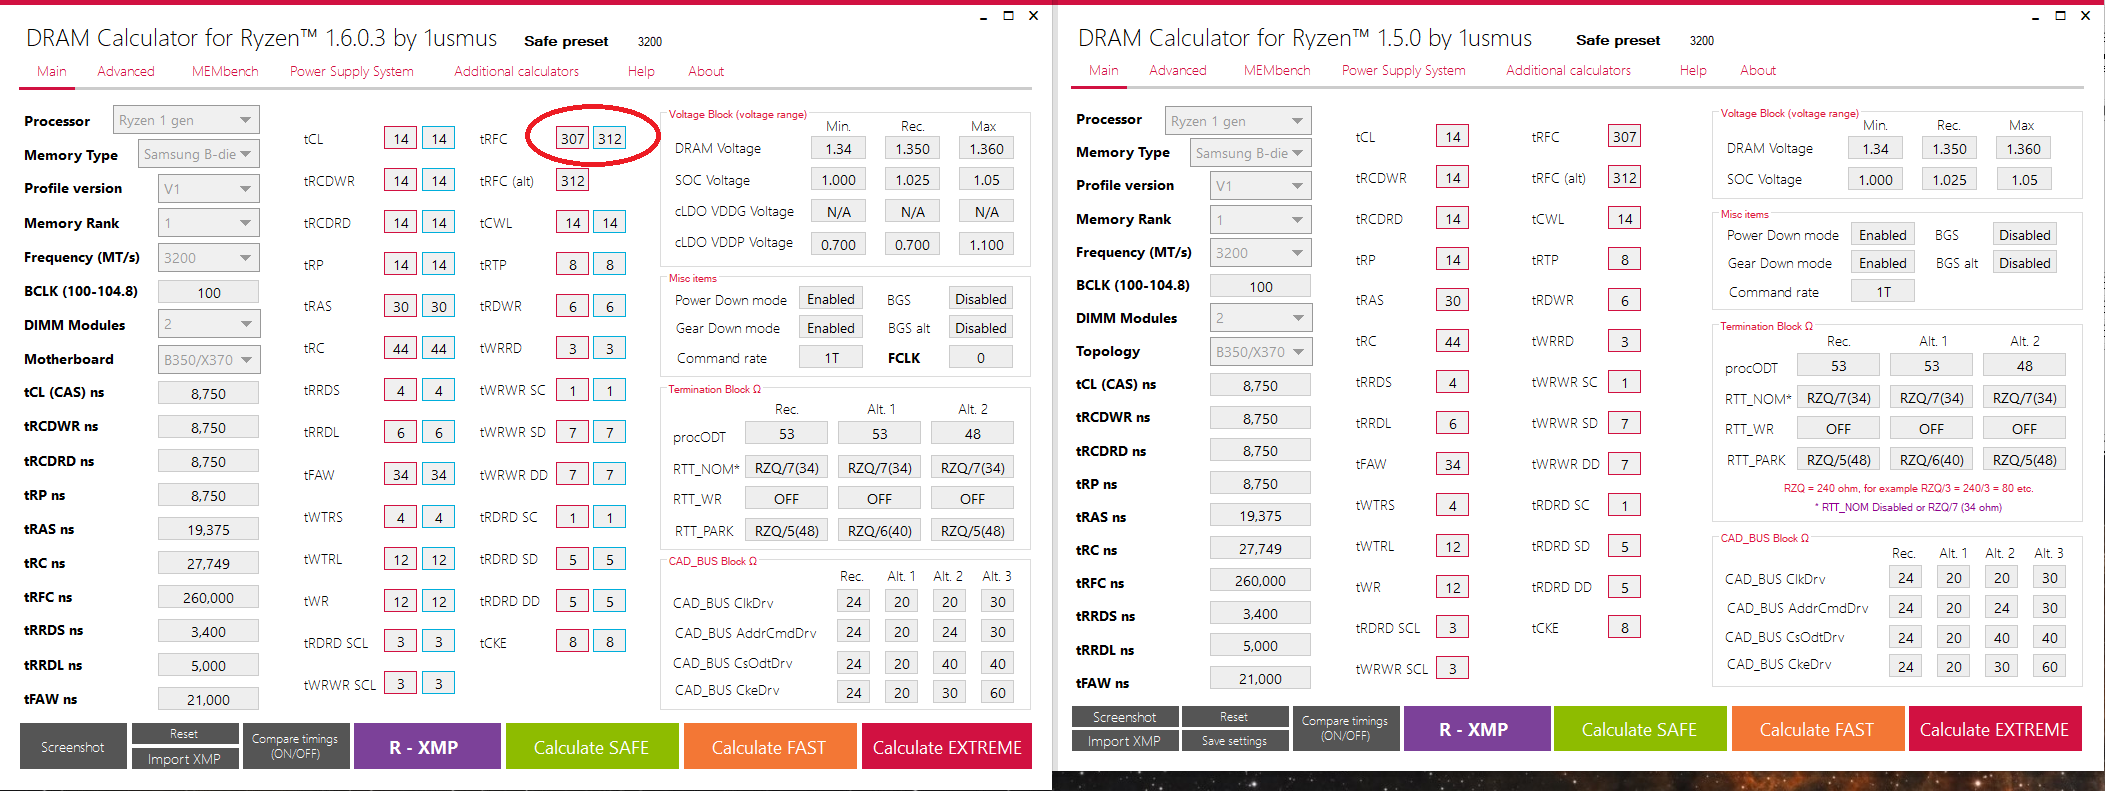2105x791 pixels.
Task: Close the 1.5.0 window
Action: (x=2085, y=16)
